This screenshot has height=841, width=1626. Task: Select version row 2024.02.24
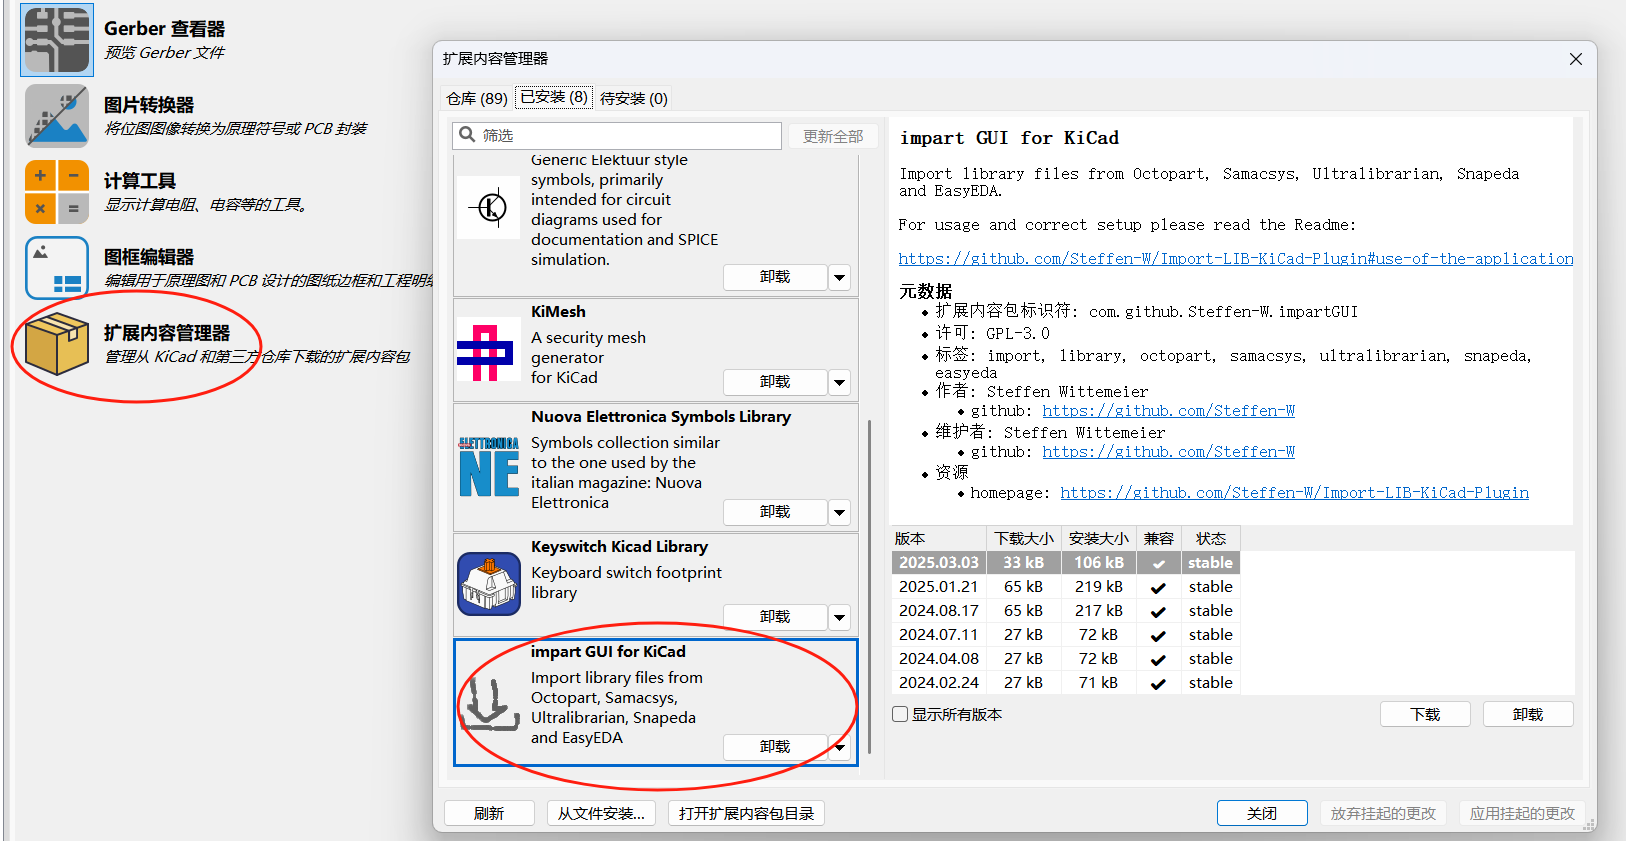pos(1066,683)
